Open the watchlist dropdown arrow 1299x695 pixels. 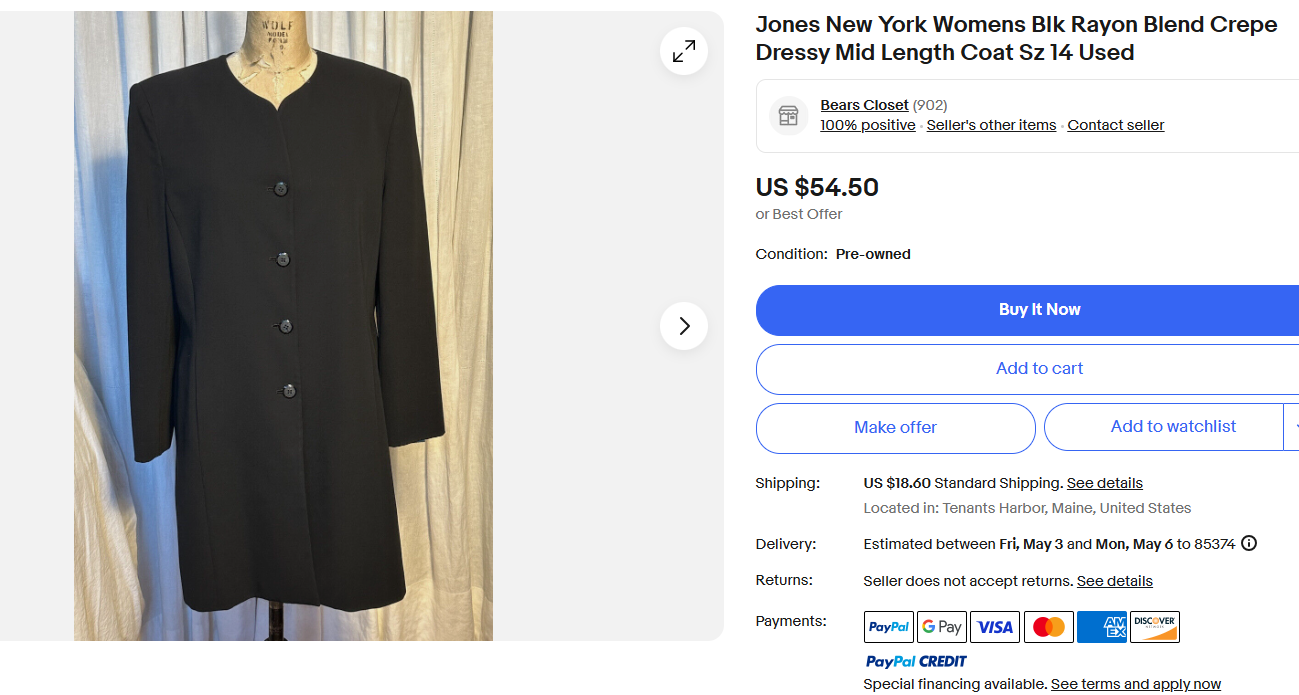click(1292, 427)
